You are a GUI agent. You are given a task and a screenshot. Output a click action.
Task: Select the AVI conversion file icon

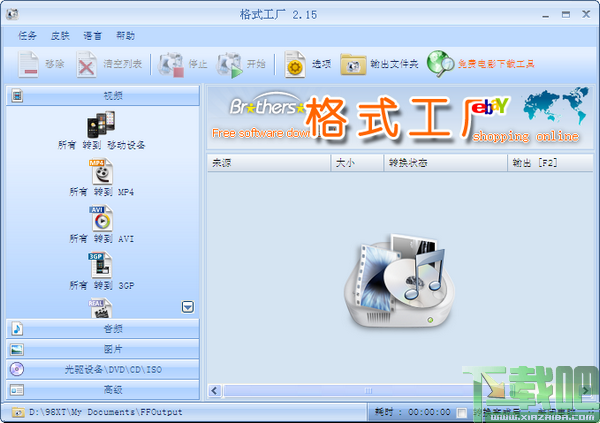[101, 218]
